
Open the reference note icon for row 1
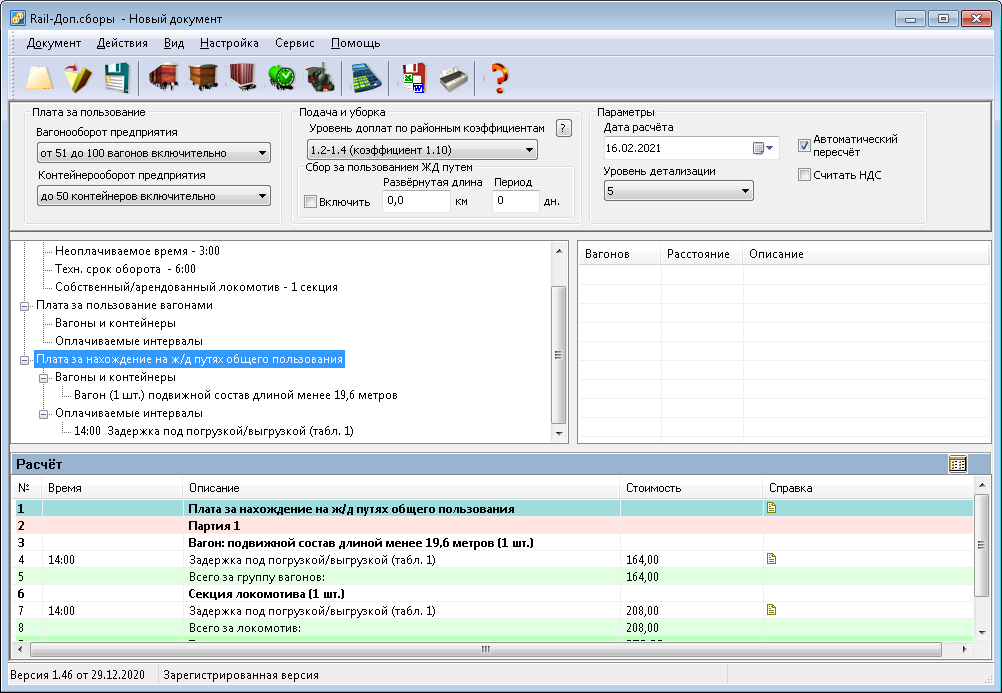pyautogui.click(x=771, y=508)
